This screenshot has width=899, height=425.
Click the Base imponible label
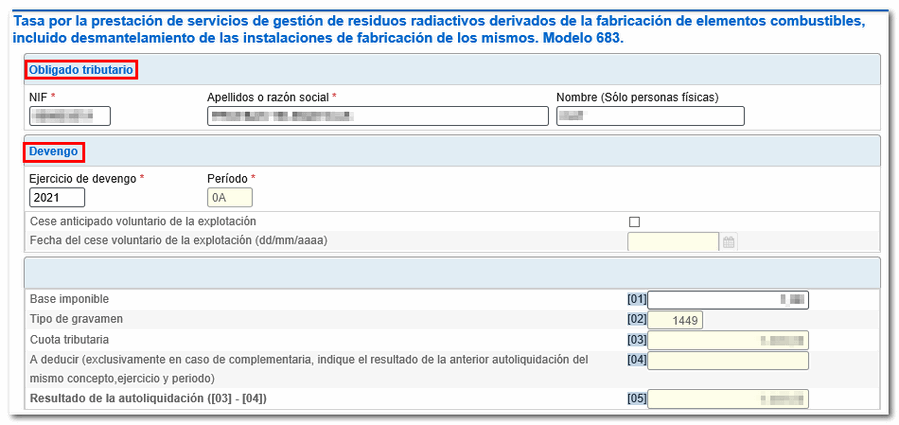pos(69,299)
